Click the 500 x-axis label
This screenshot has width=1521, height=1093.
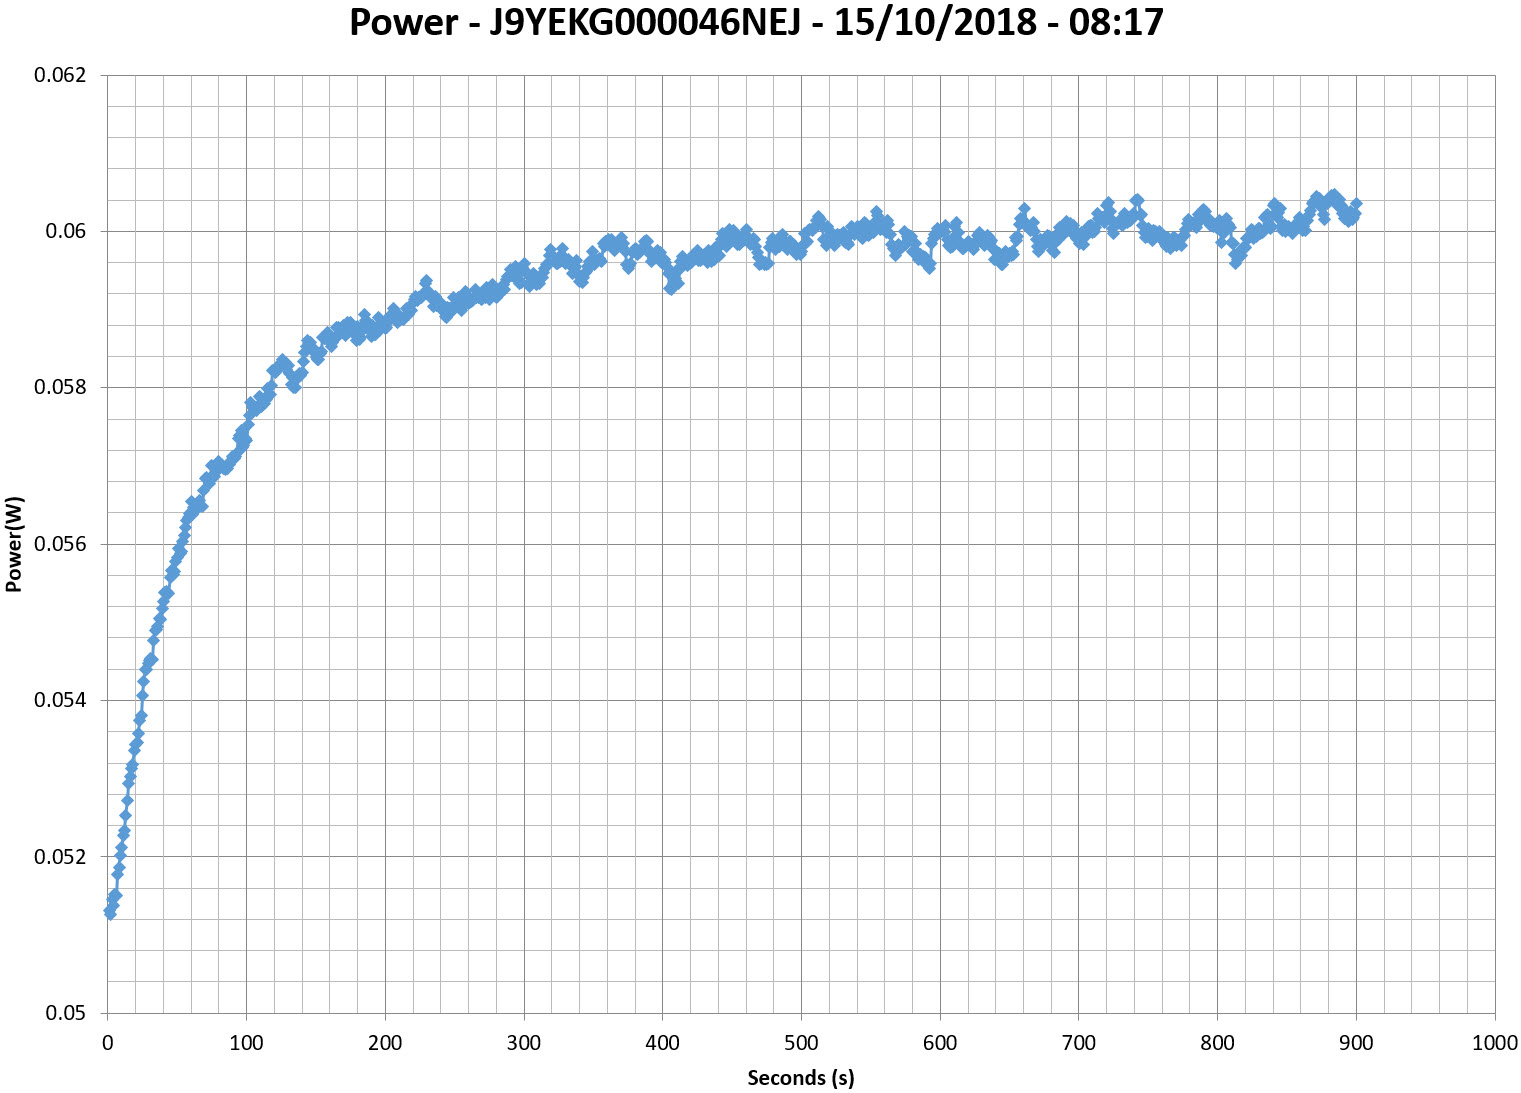(x=801, y=1043)
